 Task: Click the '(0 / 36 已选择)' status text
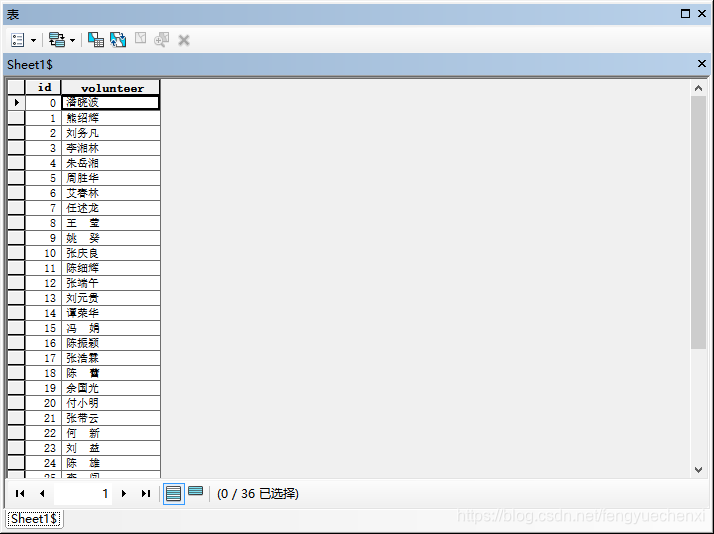[x=258, y=494]
